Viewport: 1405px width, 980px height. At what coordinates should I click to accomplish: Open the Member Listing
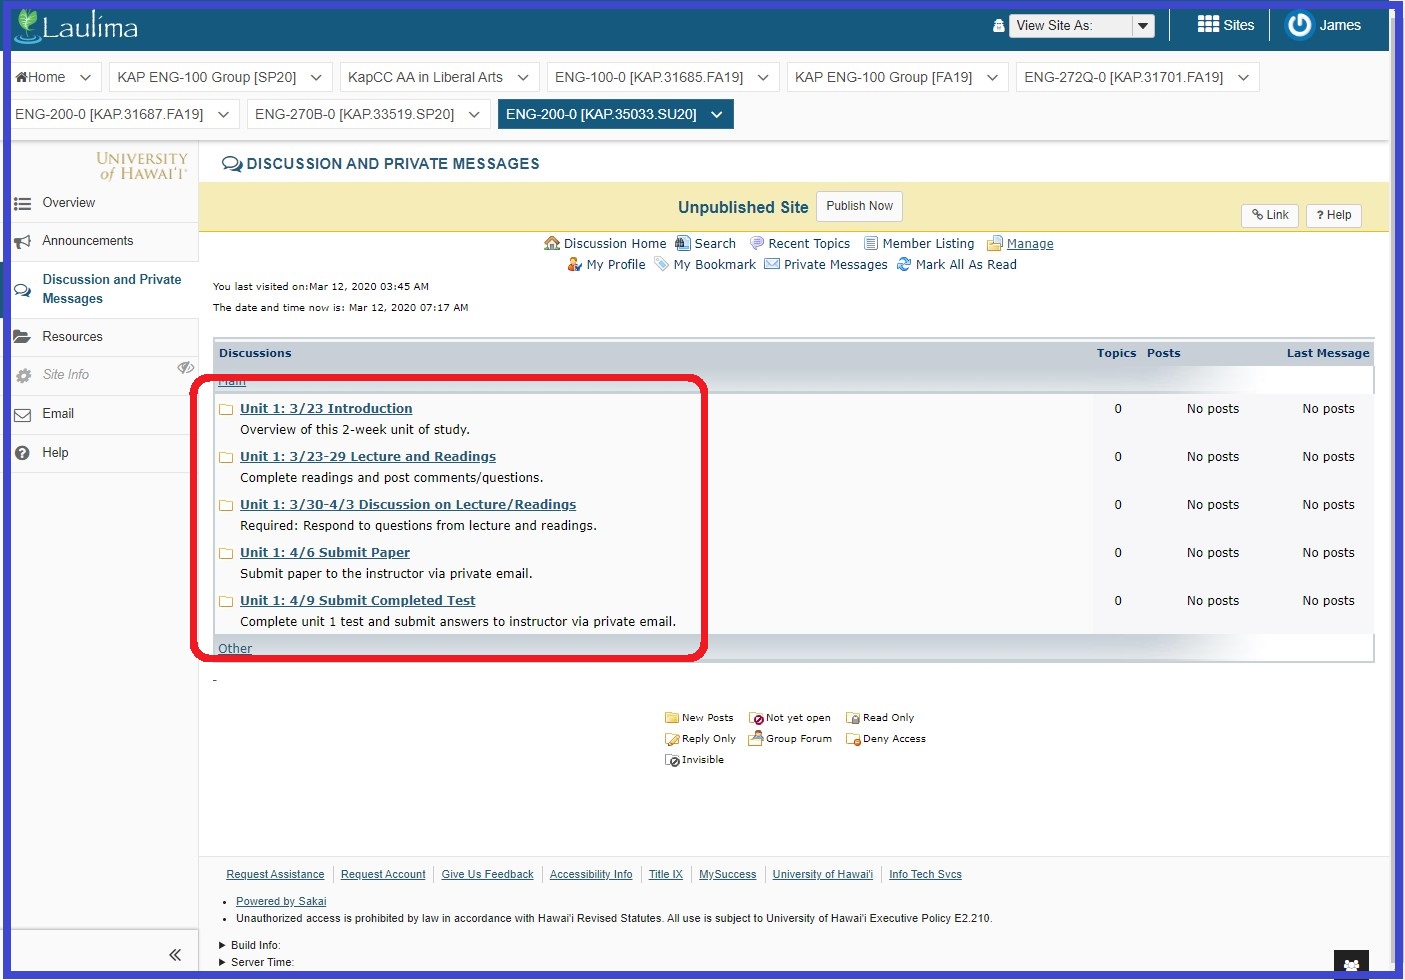coord(927,243)
